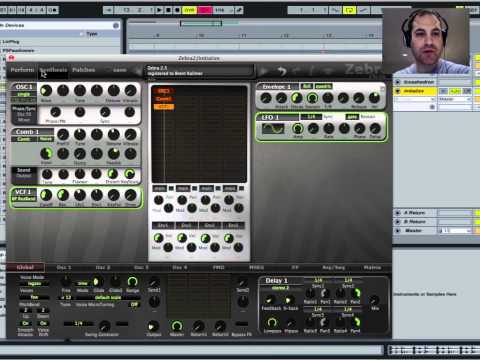Select the Osc 2 lower-panel tab
The height and width of the screenshot is (360, 480).
click(103, 267)
